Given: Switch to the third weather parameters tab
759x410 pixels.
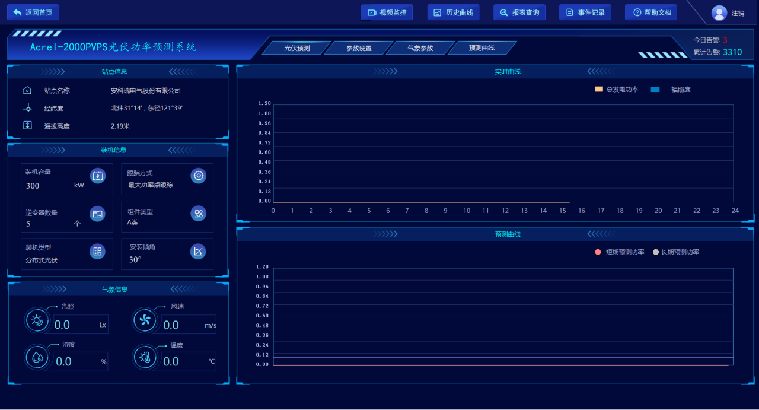Looking at the screenshot, I should pos(420,48).
